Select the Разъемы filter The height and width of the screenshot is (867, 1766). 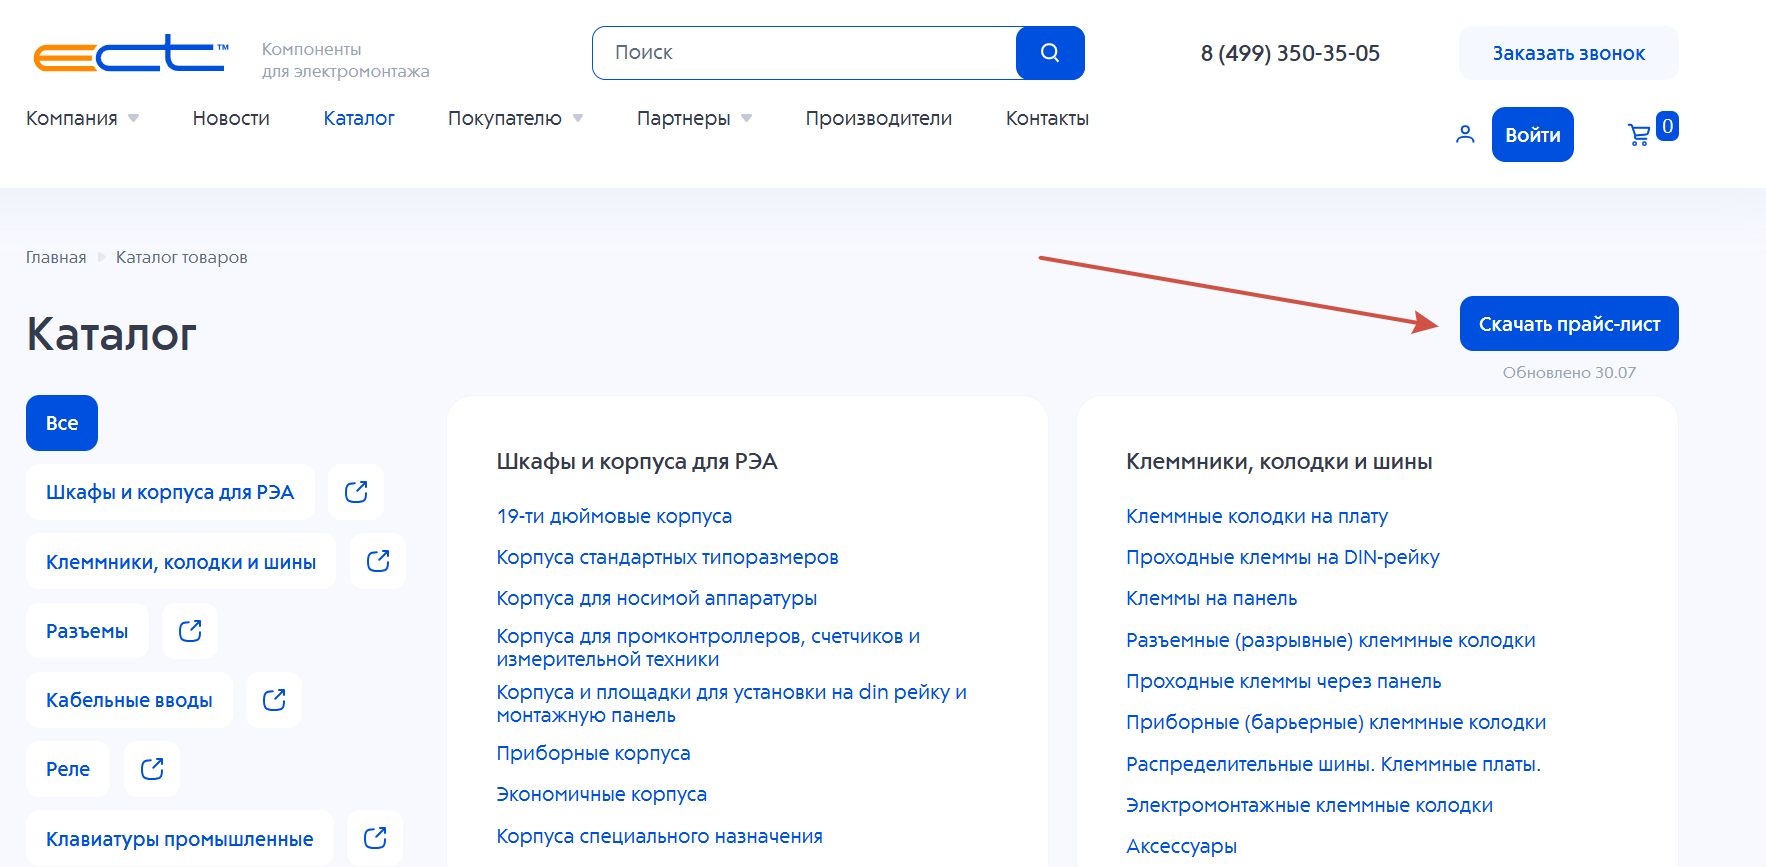pyautogui.click(x=87, y=631)
